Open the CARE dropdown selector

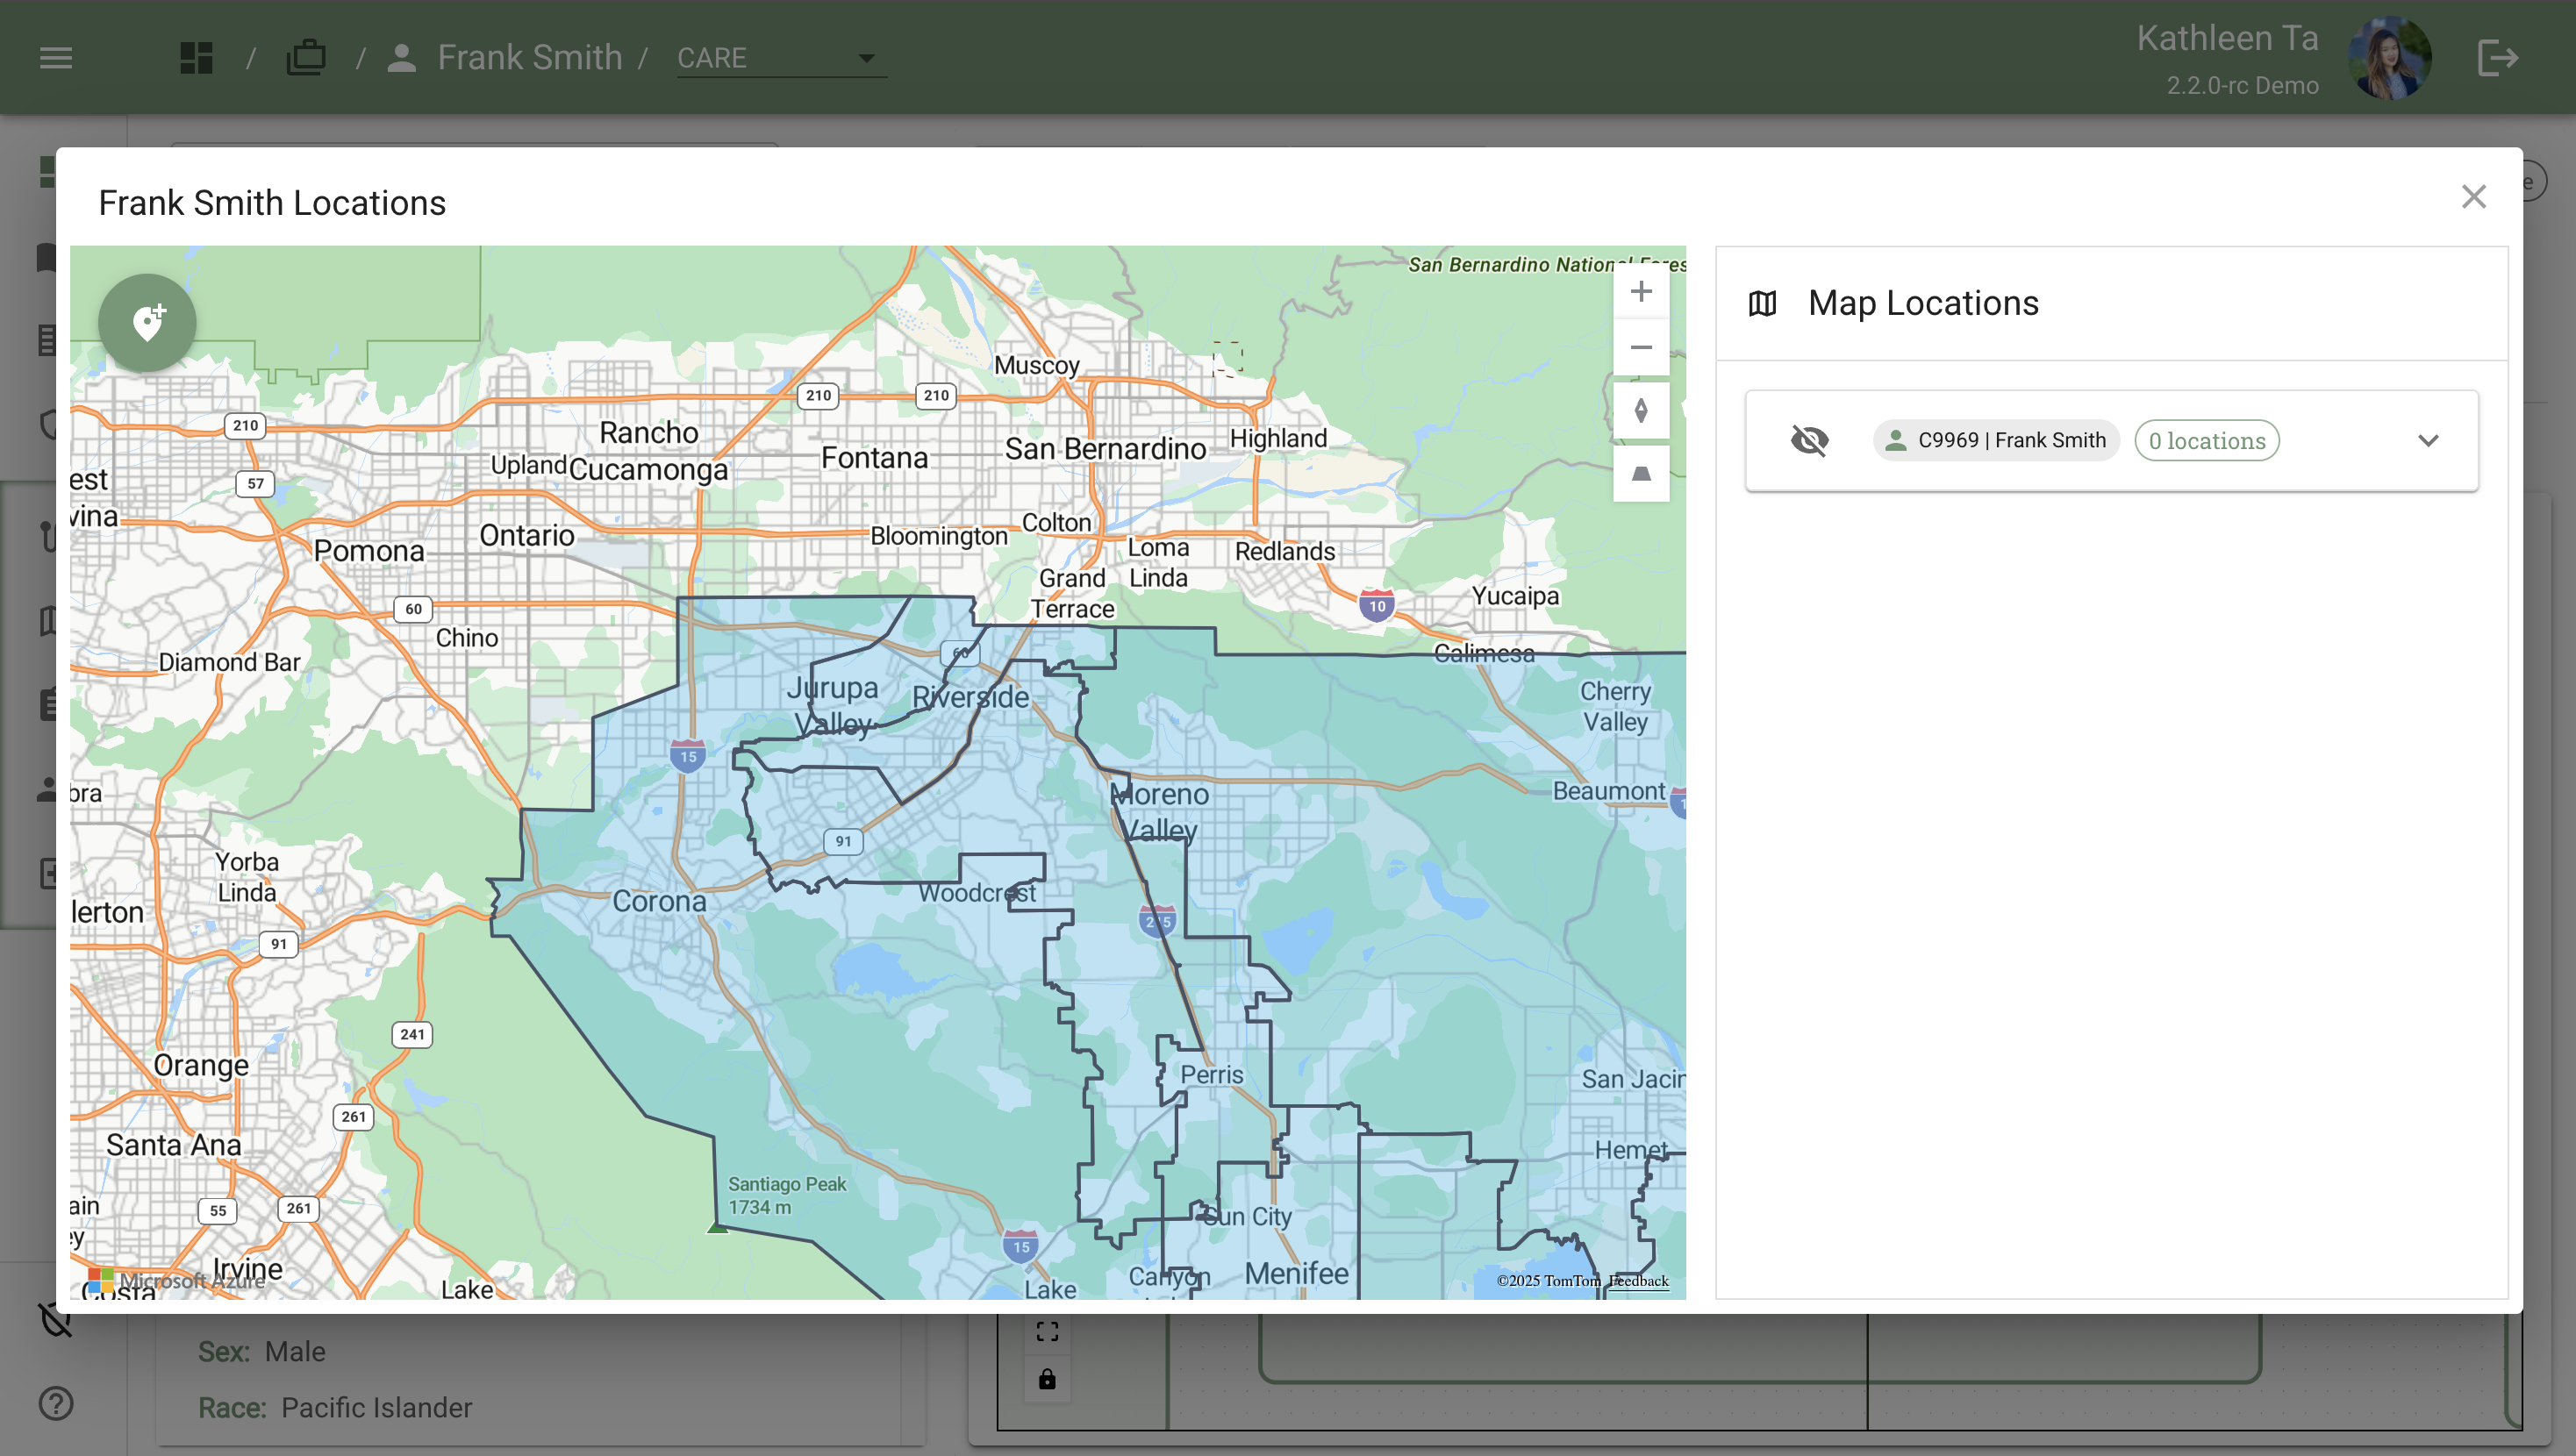tap(780, 58)
